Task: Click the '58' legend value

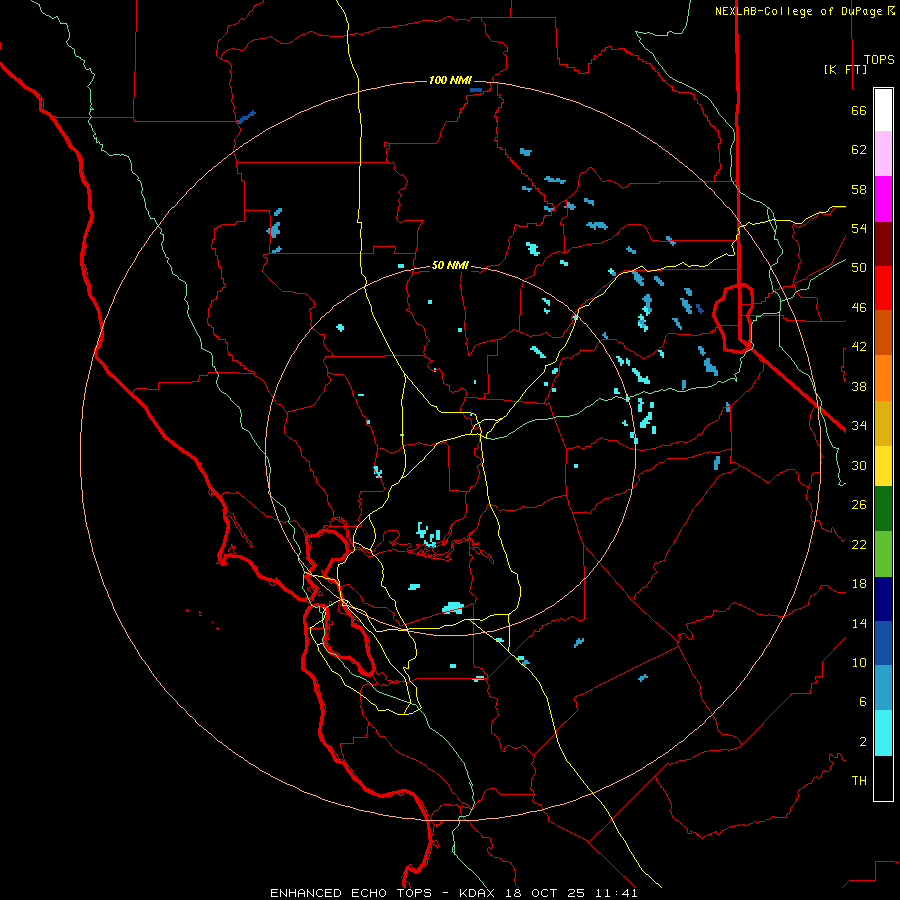Action: tap(859, 189)
